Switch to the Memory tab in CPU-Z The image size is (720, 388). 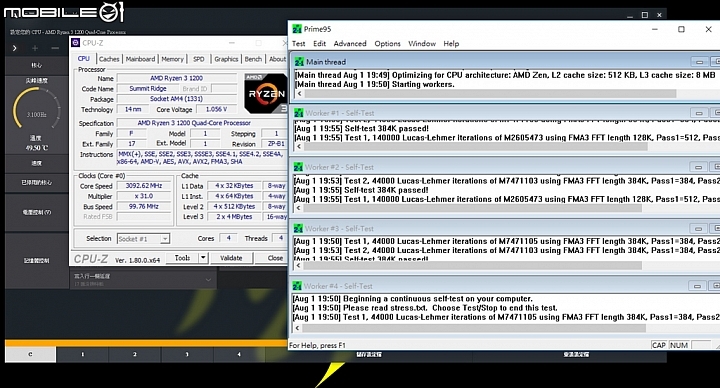click(173, 59)
